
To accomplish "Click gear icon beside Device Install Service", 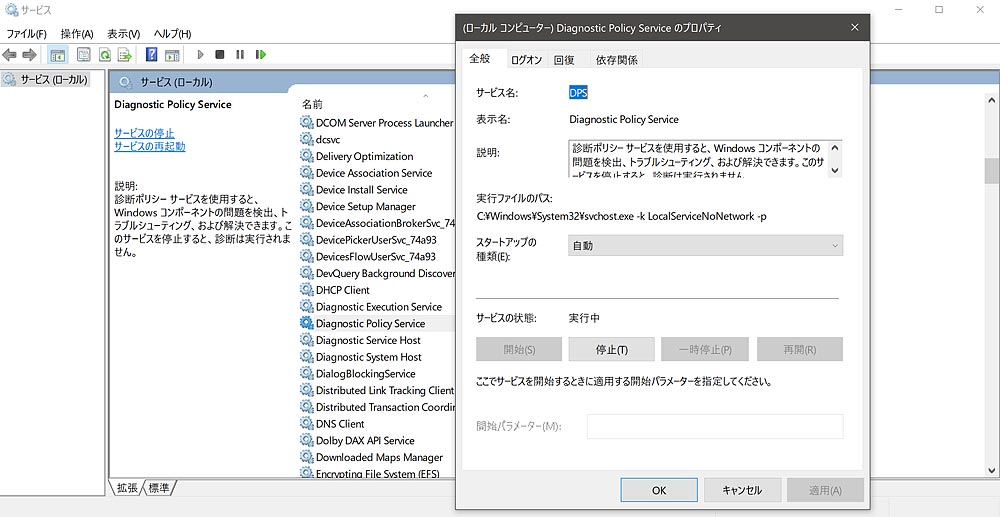I will (307, 190).
